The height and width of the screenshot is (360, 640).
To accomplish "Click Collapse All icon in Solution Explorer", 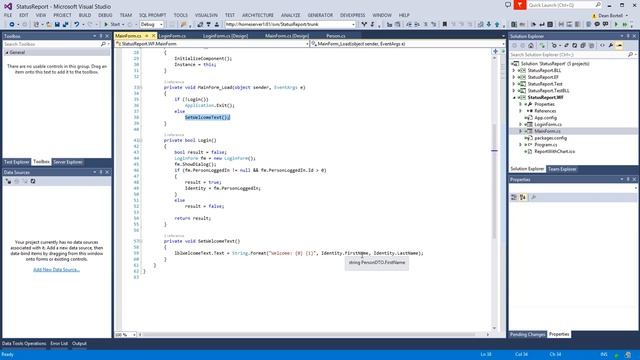I will [583, 45].
